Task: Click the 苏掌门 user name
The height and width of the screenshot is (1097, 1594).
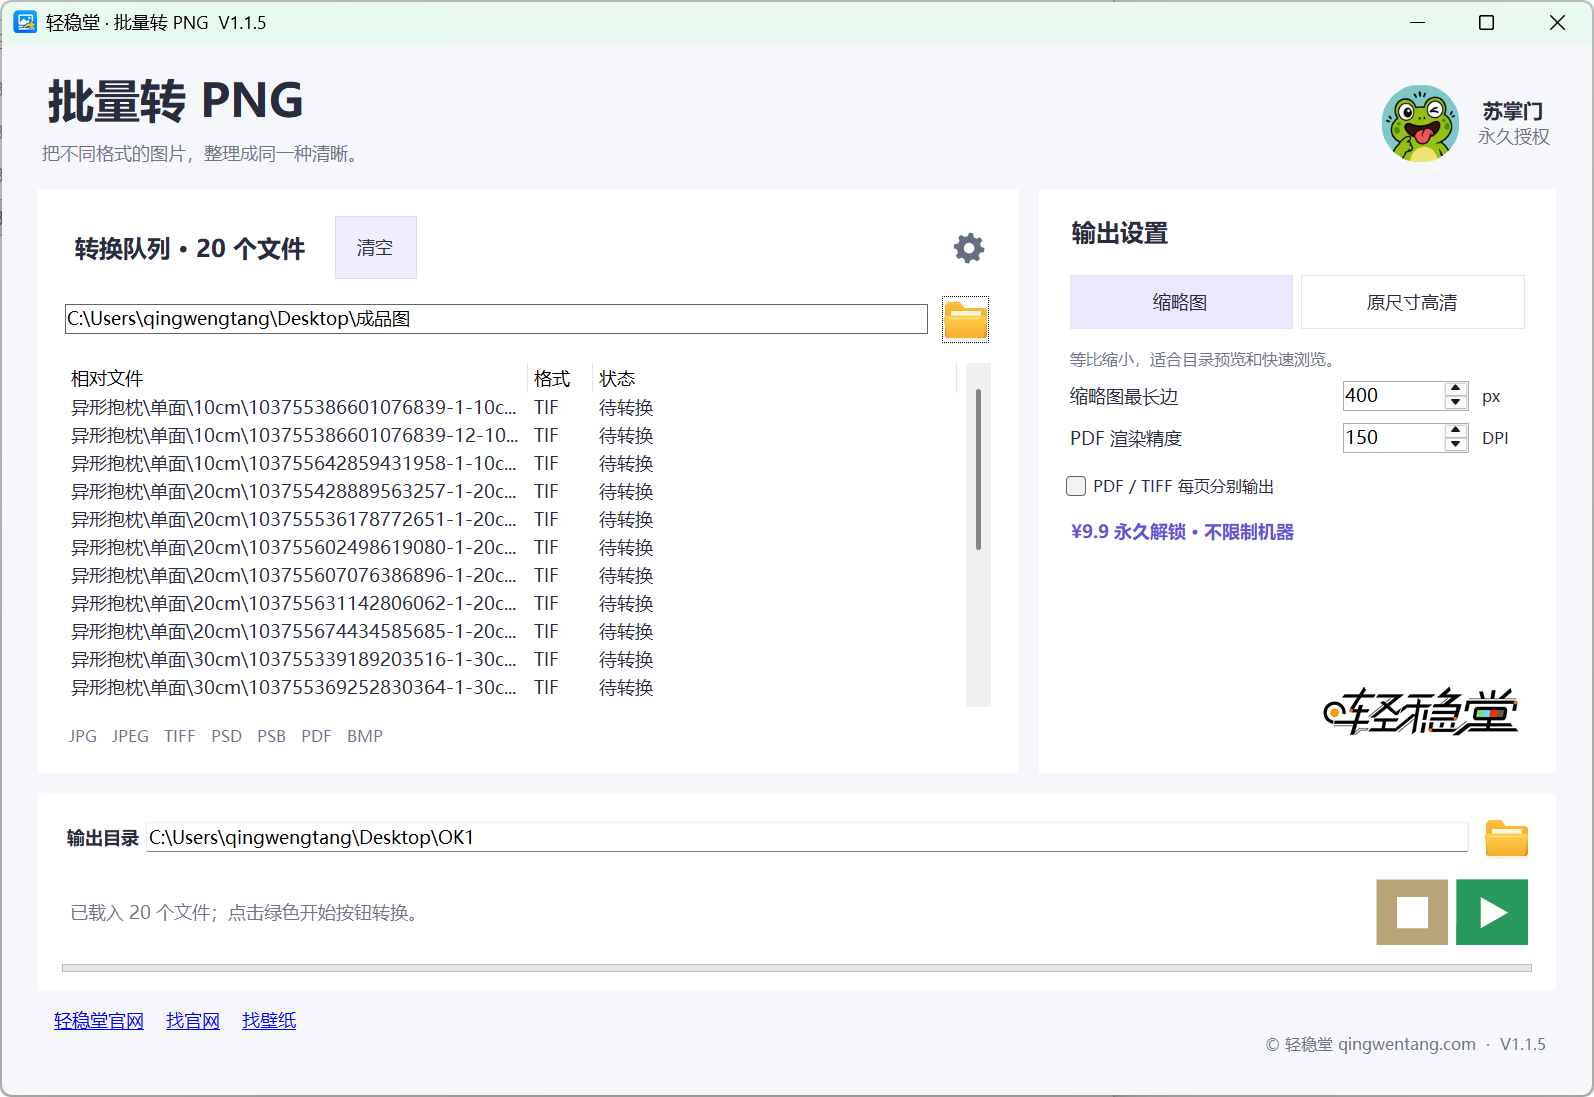Action: [x=1513, y=111]
